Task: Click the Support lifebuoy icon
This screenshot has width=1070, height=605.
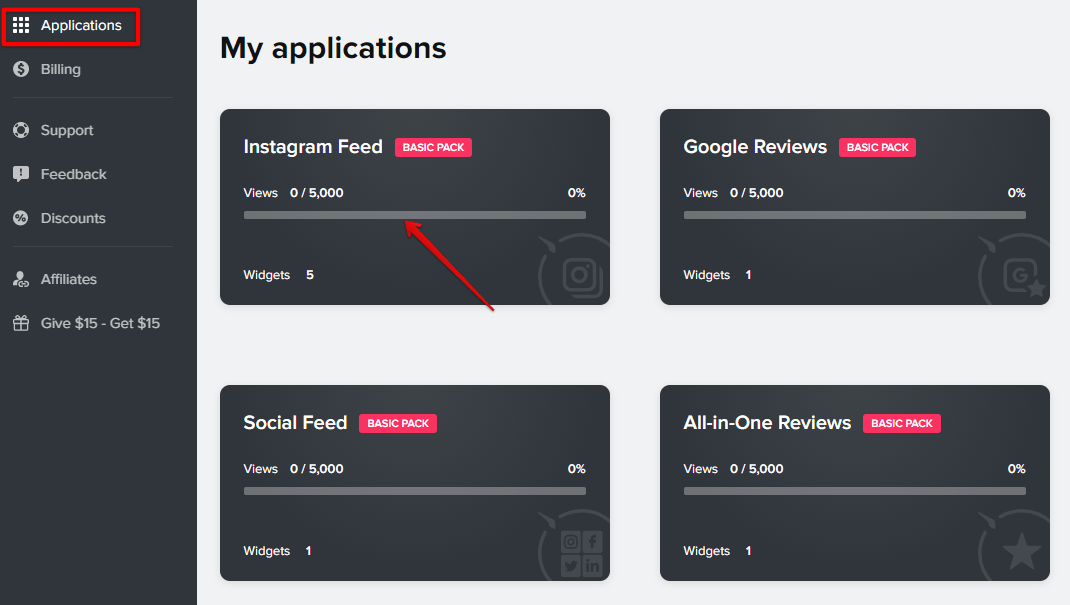Action: coord(21,130)
